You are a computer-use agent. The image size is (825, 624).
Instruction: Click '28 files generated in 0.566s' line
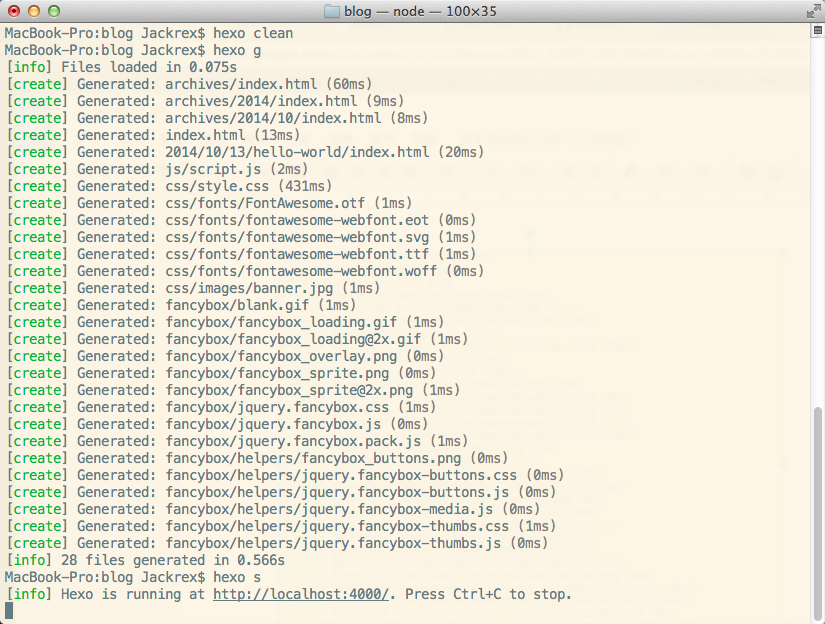(173, 560)
